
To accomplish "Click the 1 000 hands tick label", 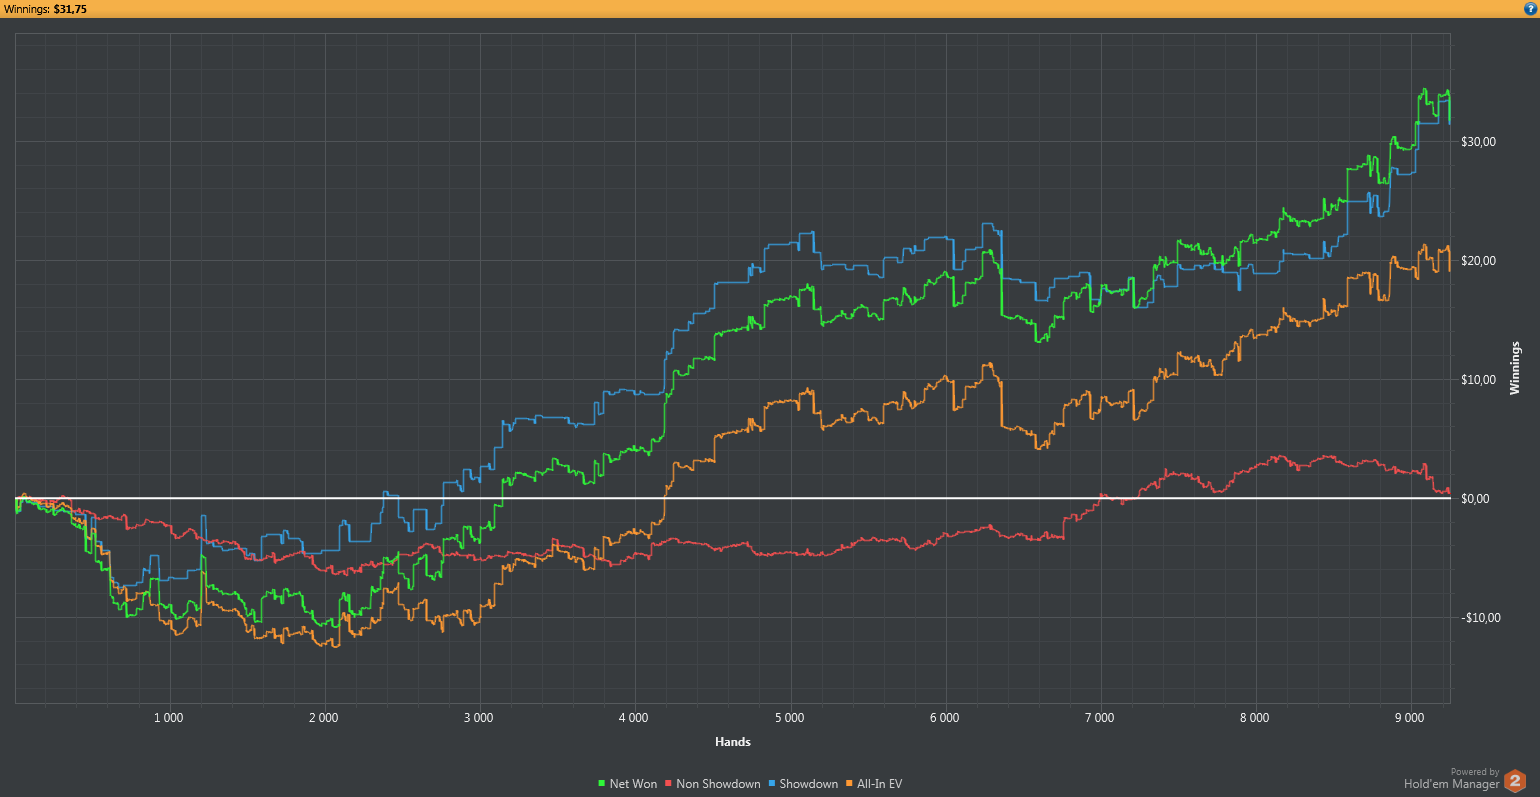I will coord(168,718).
